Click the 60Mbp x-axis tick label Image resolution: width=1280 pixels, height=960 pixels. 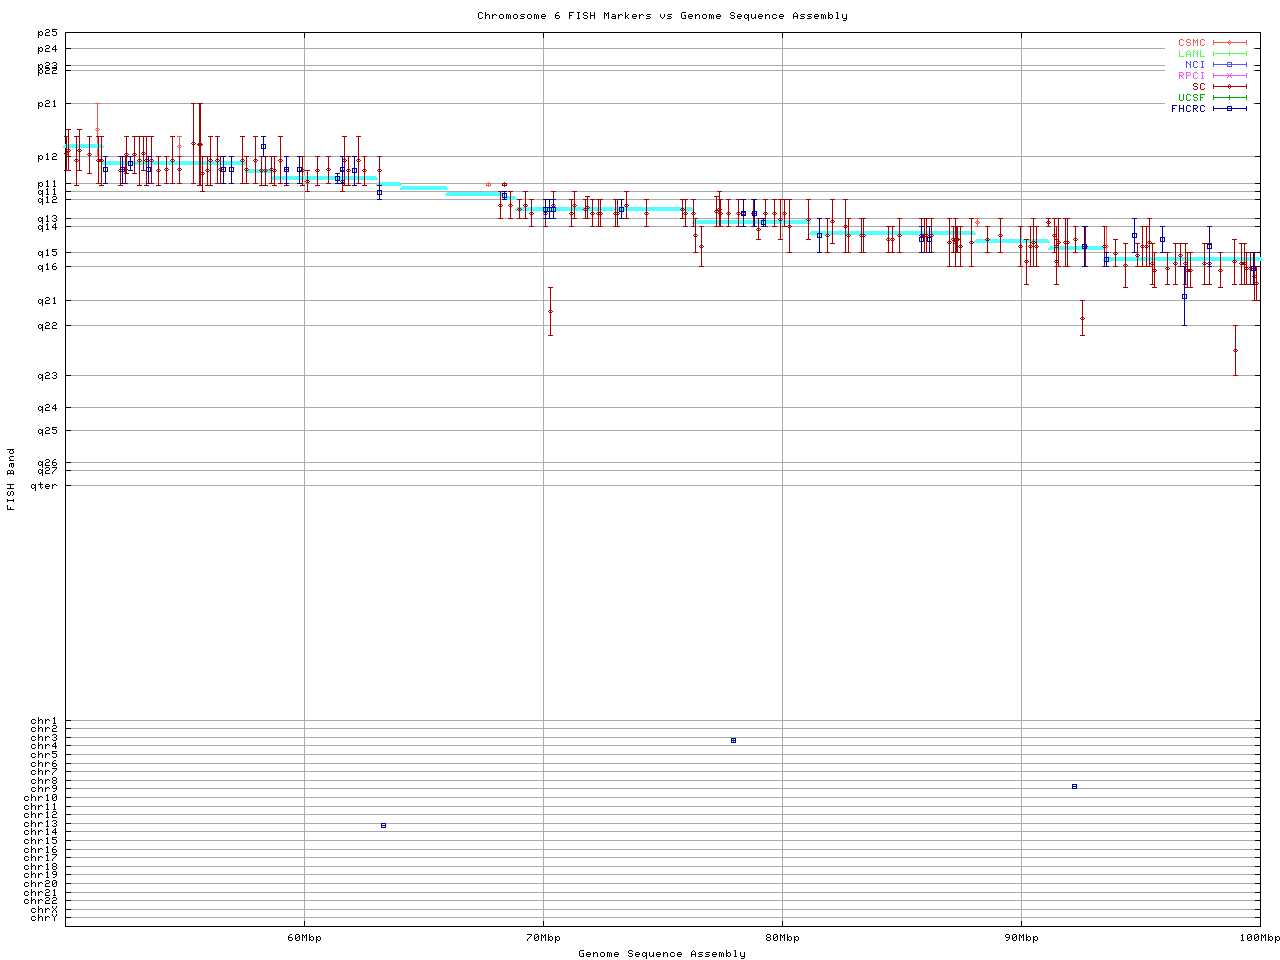[304, 938]
